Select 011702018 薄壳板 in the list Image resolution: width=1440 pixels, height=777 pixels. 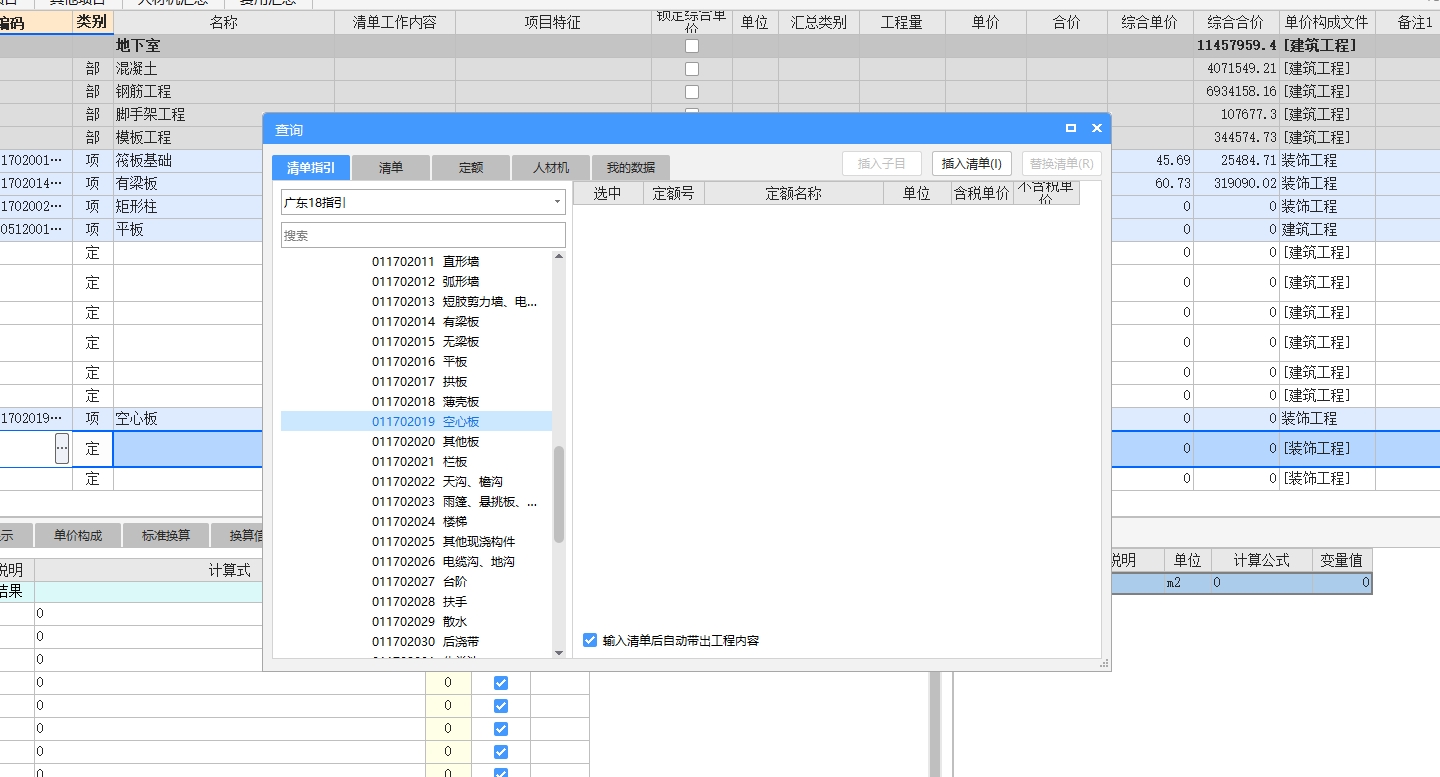425,401
